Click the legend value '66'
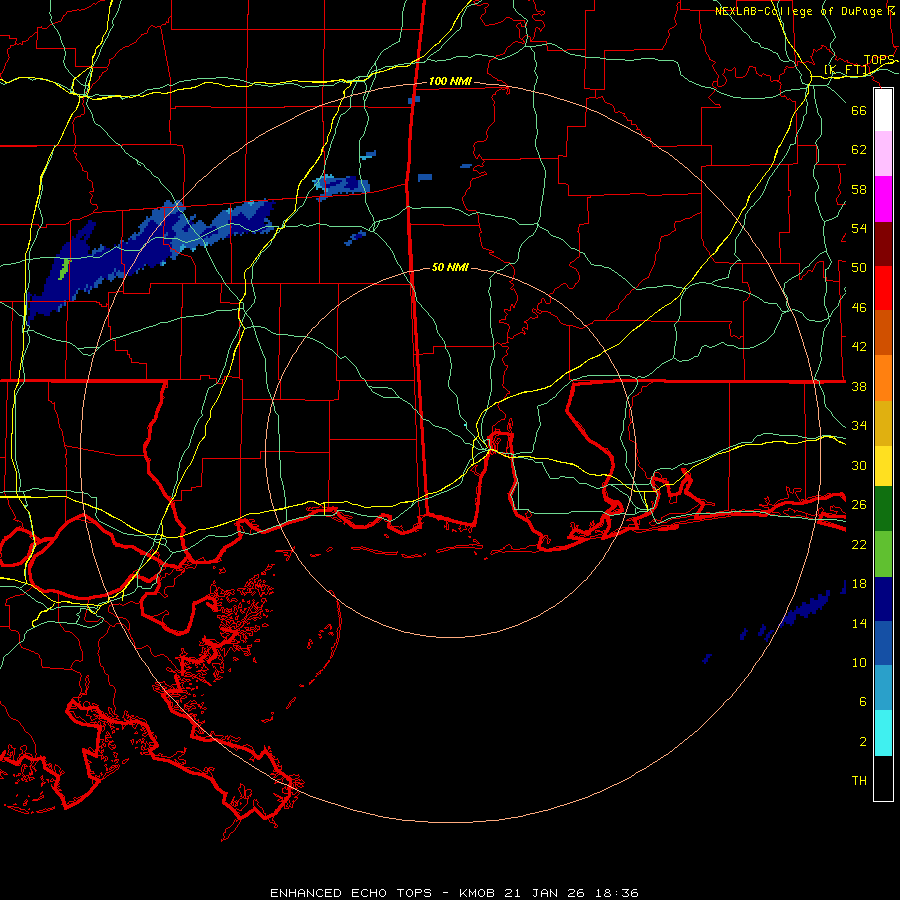Screen dimensions: 900x900 tap(859, 110)
